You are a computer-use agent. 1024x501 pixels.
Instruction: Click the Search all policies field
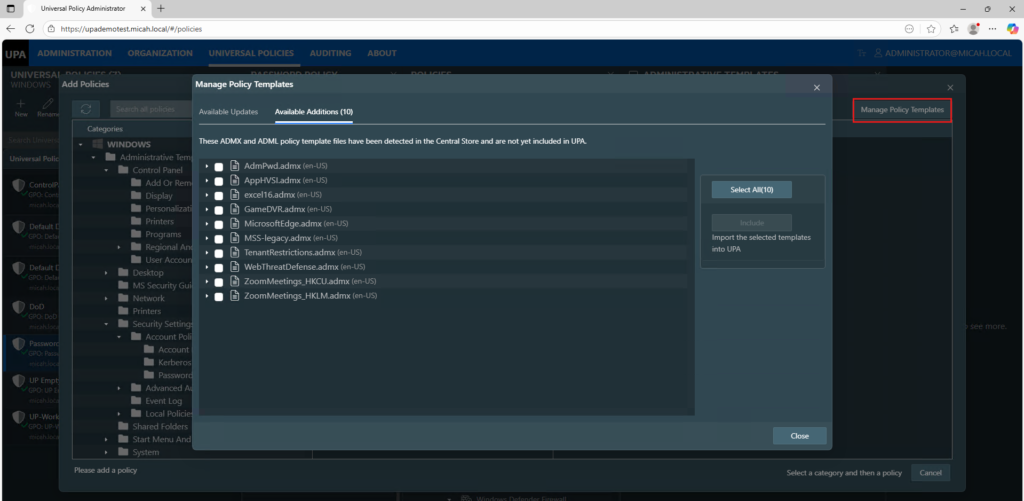(150, 108)
